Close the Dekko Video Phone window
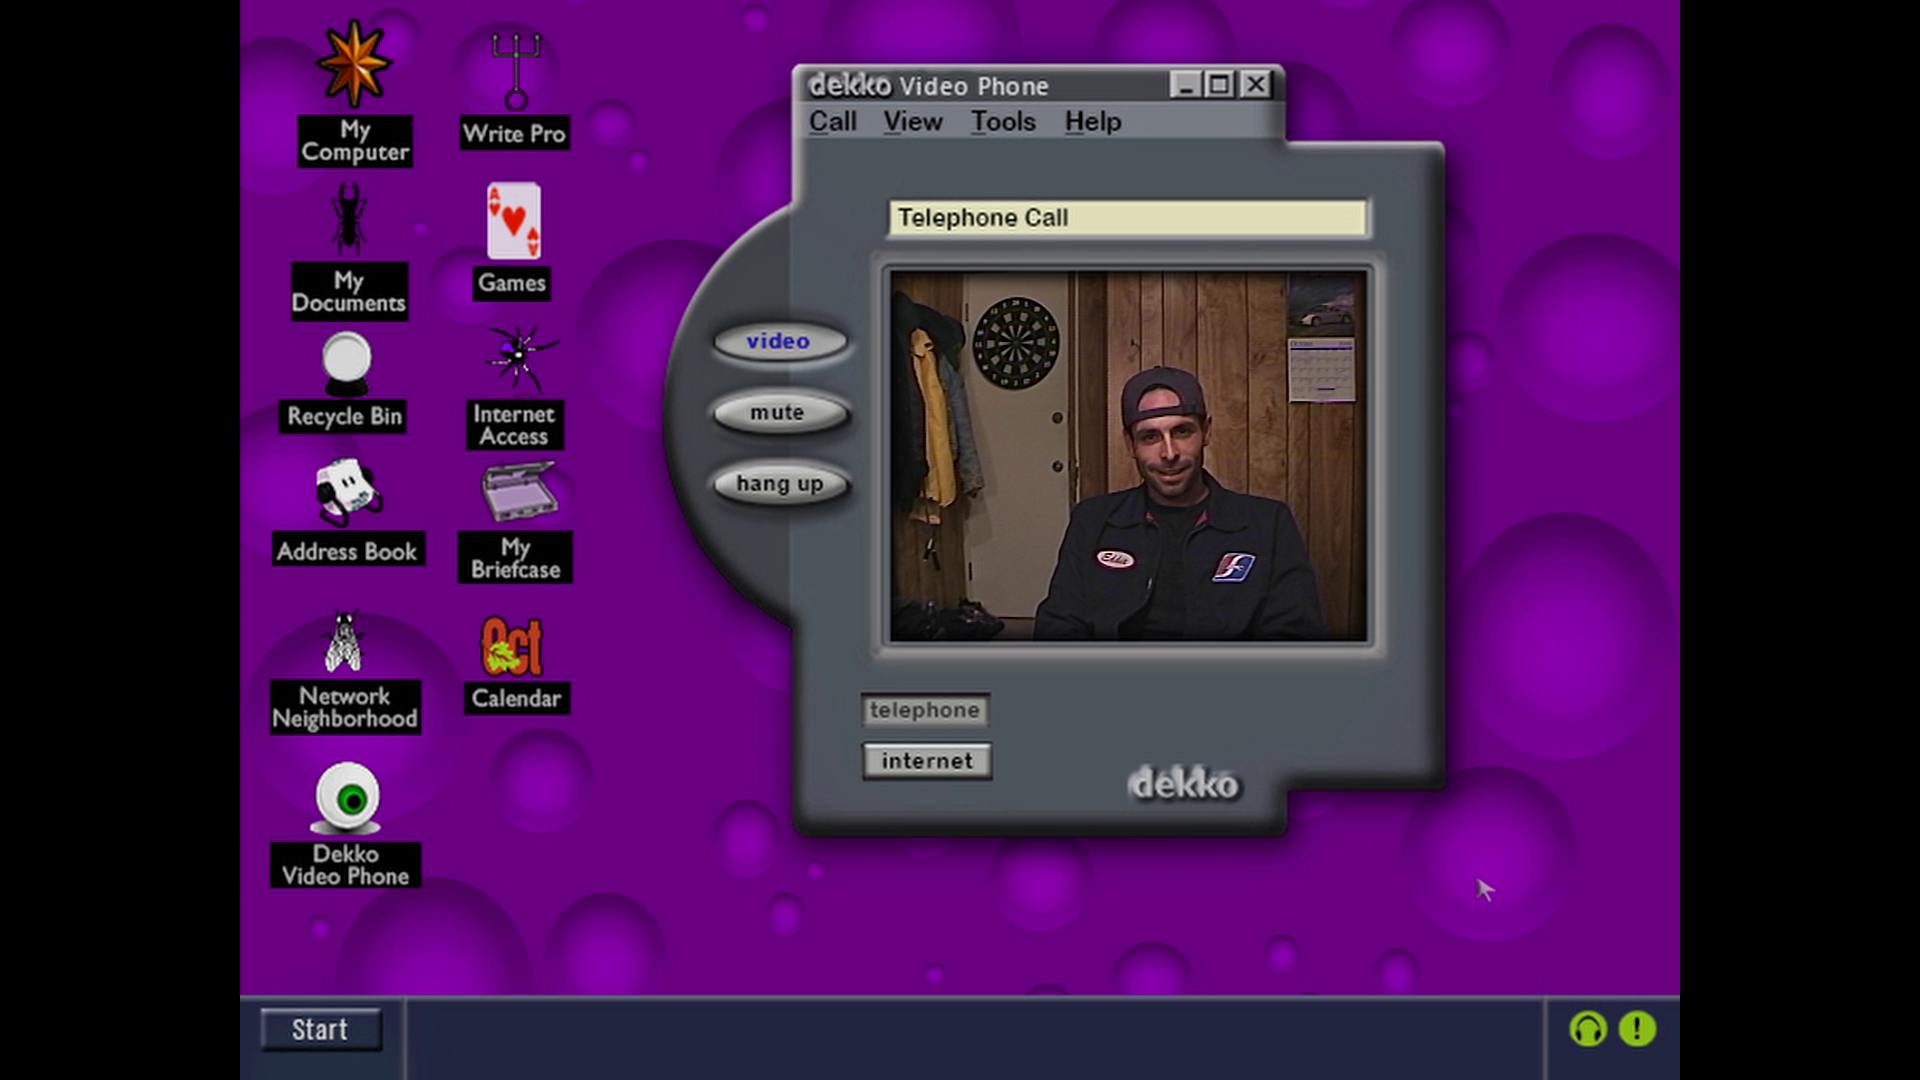This screenshot has width=1920, height=1080. [x=1255, y=85]
